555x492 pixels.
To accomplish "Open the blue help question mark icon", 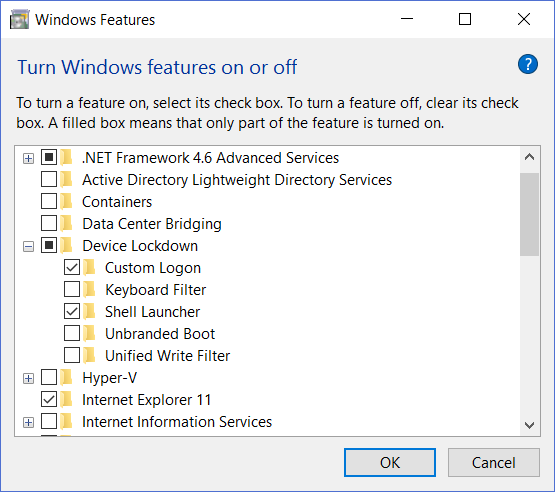I will 528,64.
